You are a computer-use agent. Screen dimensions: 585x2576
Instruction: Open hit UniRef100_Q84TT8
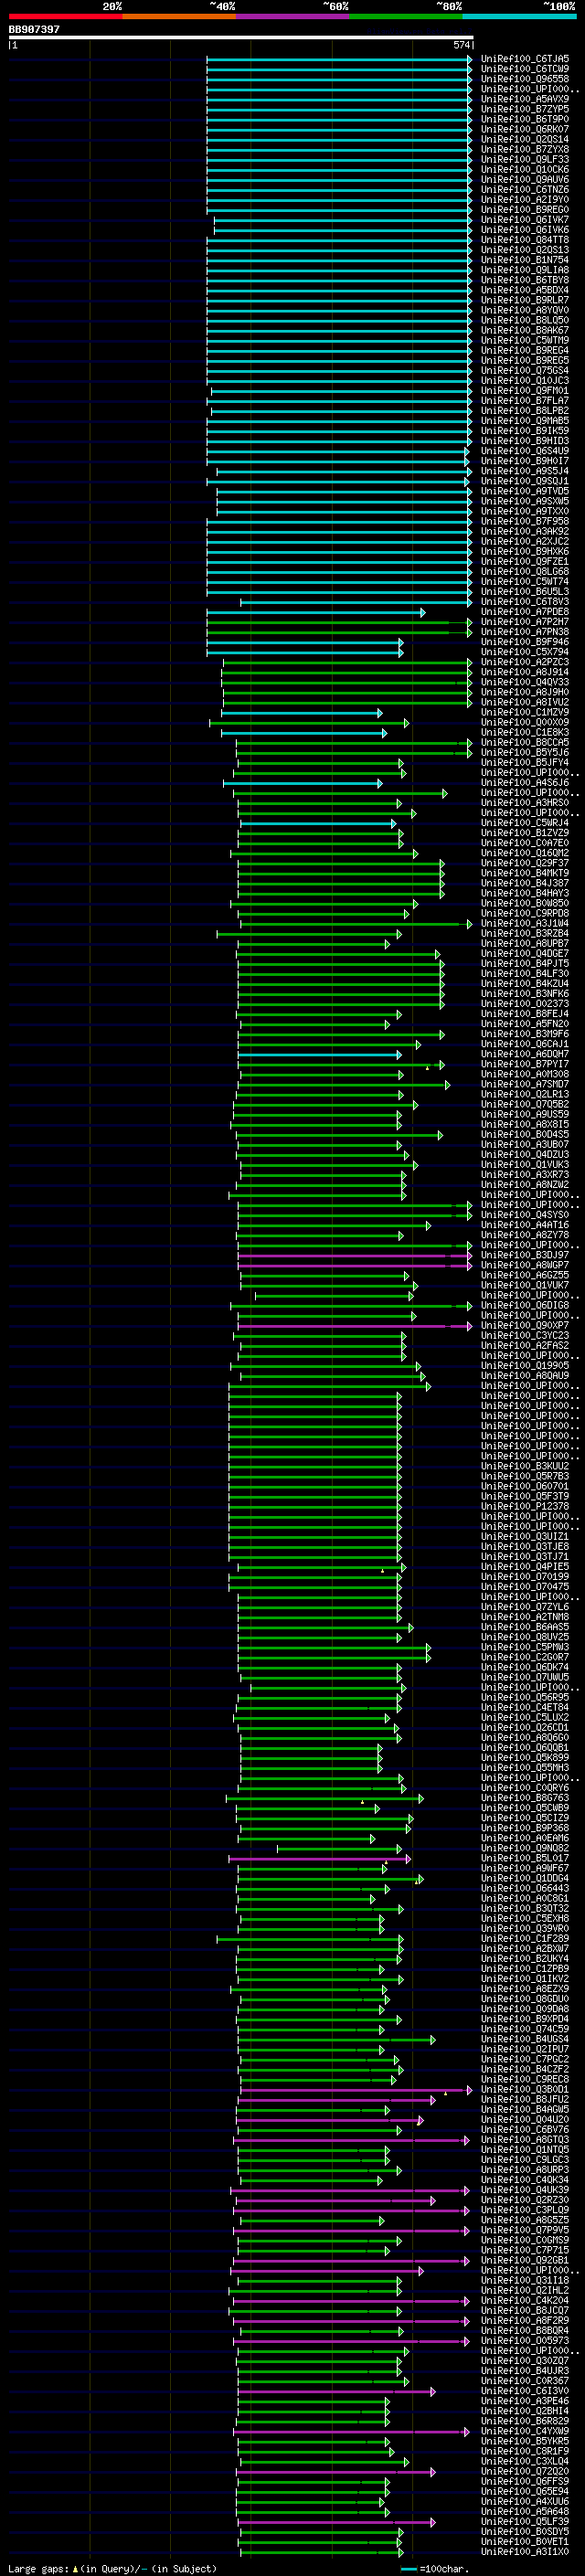pyautogui.click(x=524, y=240)
